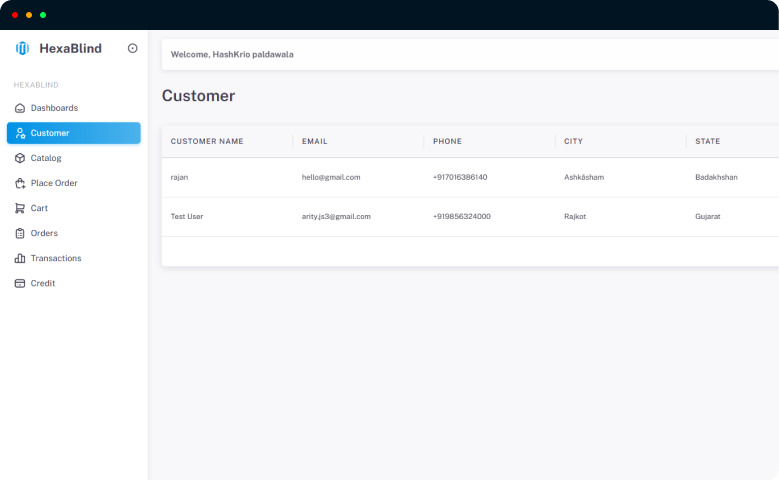Sort by Phone column header
Image resolution: width=779 pixels, height=480 pixels.
click(447, 141)
